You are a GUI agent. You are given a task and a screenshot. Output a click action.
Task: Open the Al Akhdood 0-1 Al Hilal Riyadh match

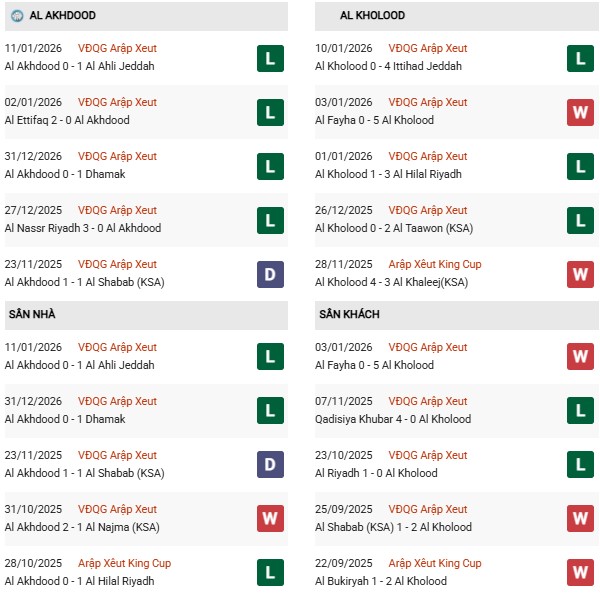(79, 581)
